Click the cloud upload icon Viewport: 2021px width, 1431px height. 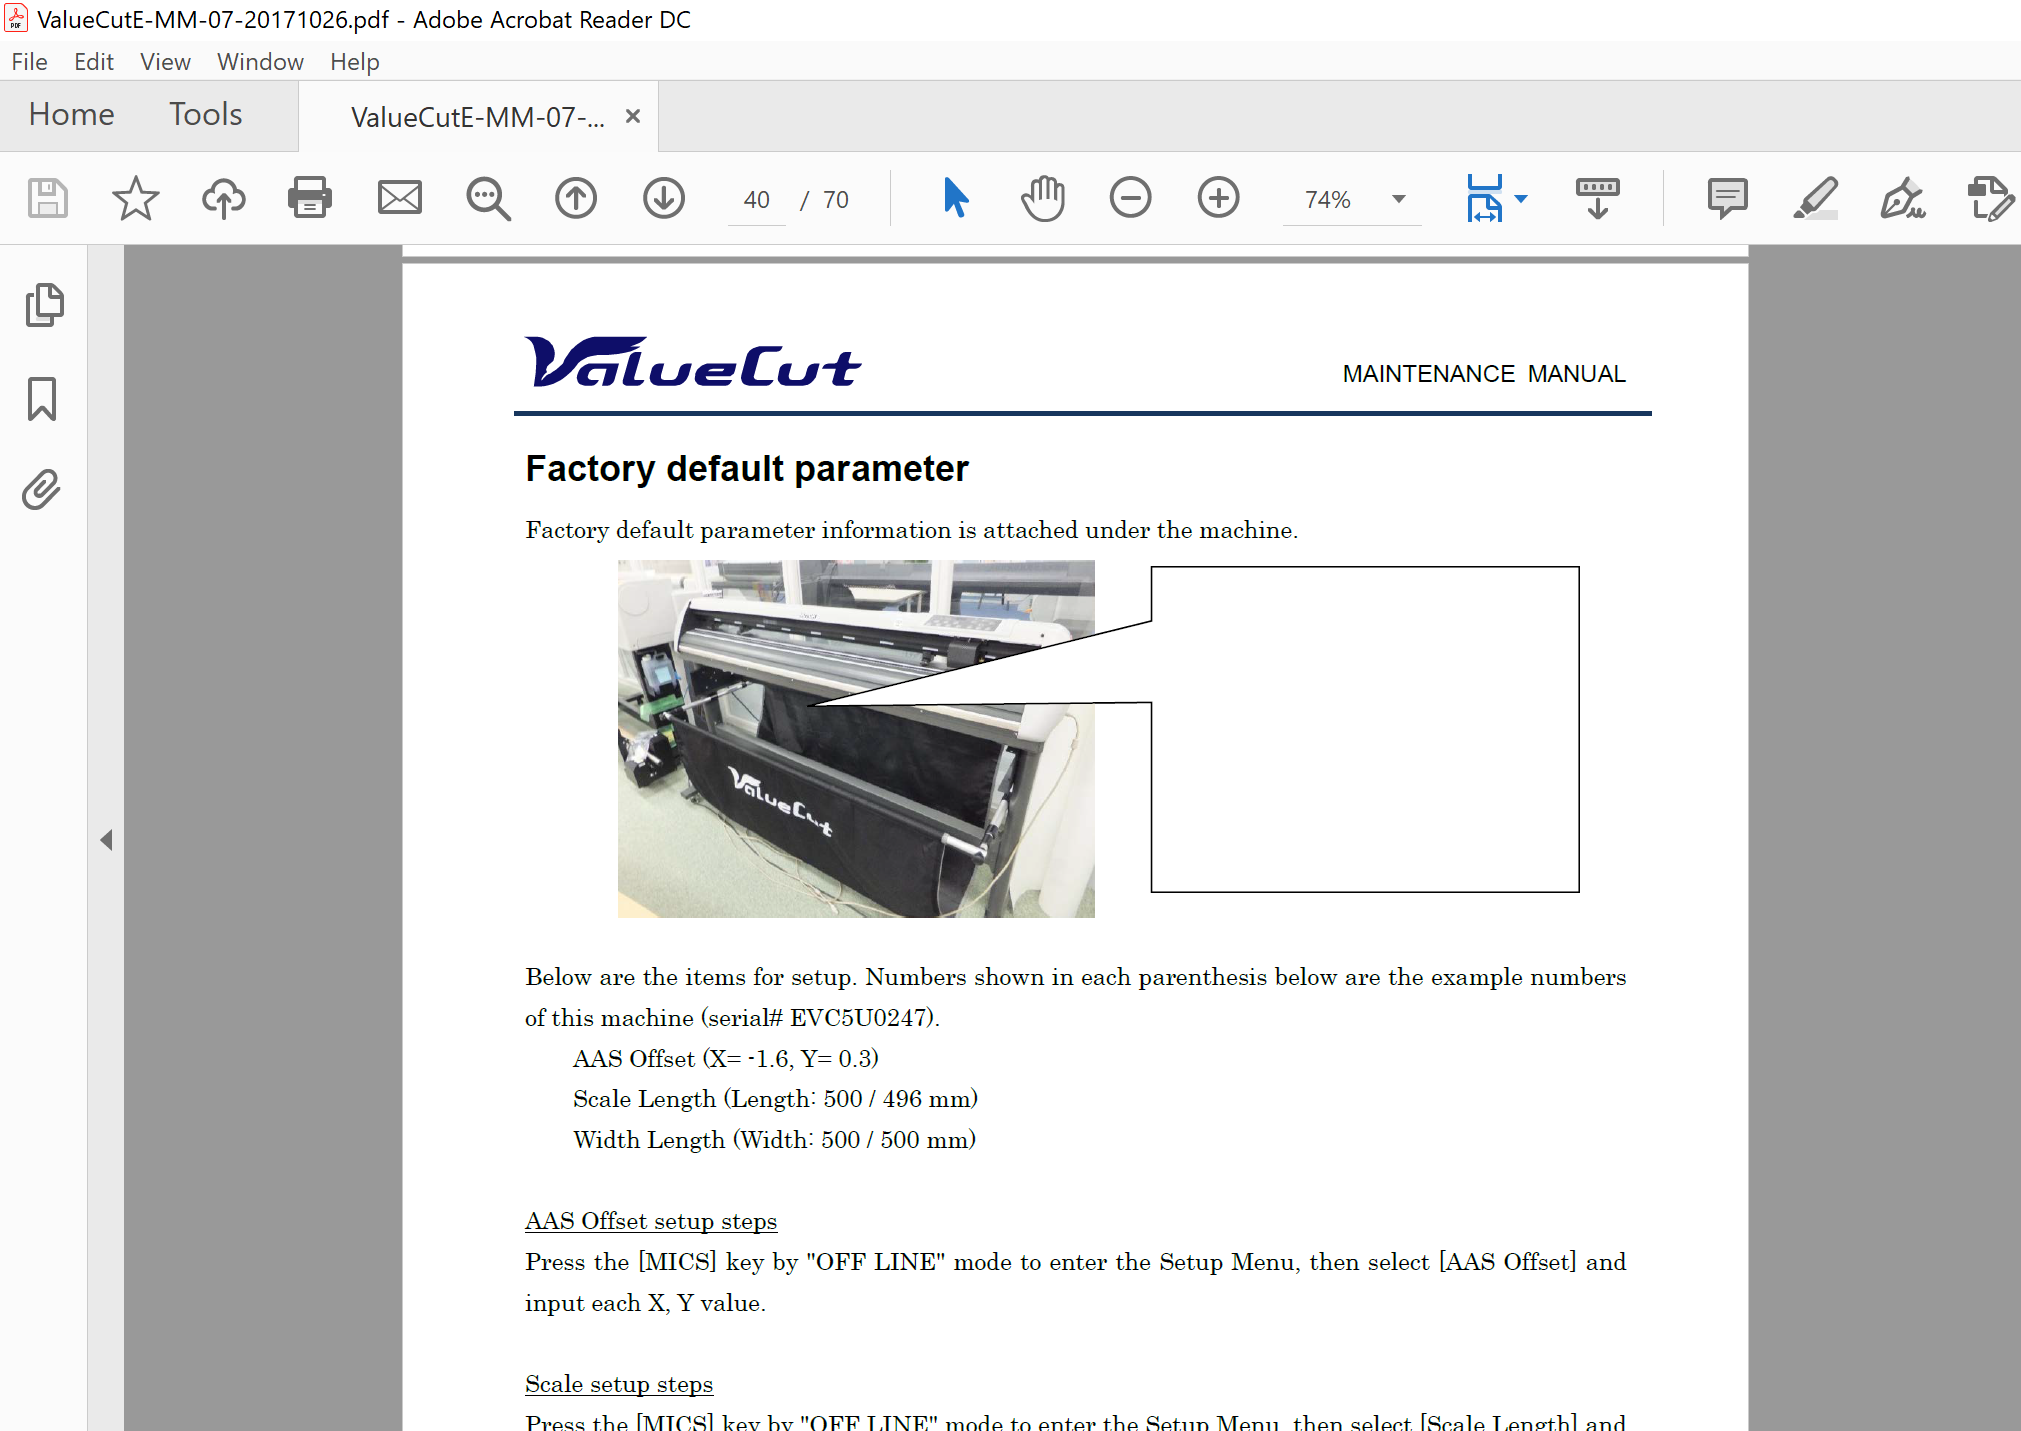point(223,198)
